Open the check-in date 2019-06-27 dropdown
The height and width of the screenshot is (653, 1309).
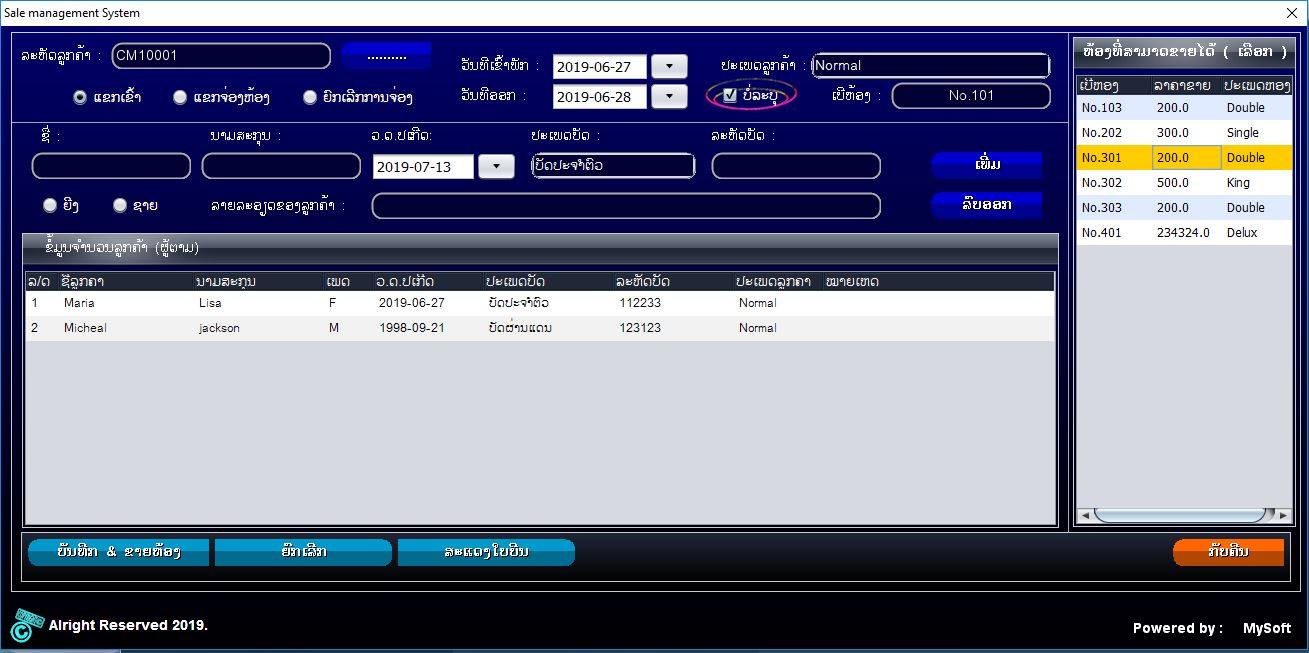[x=669, y=66]
